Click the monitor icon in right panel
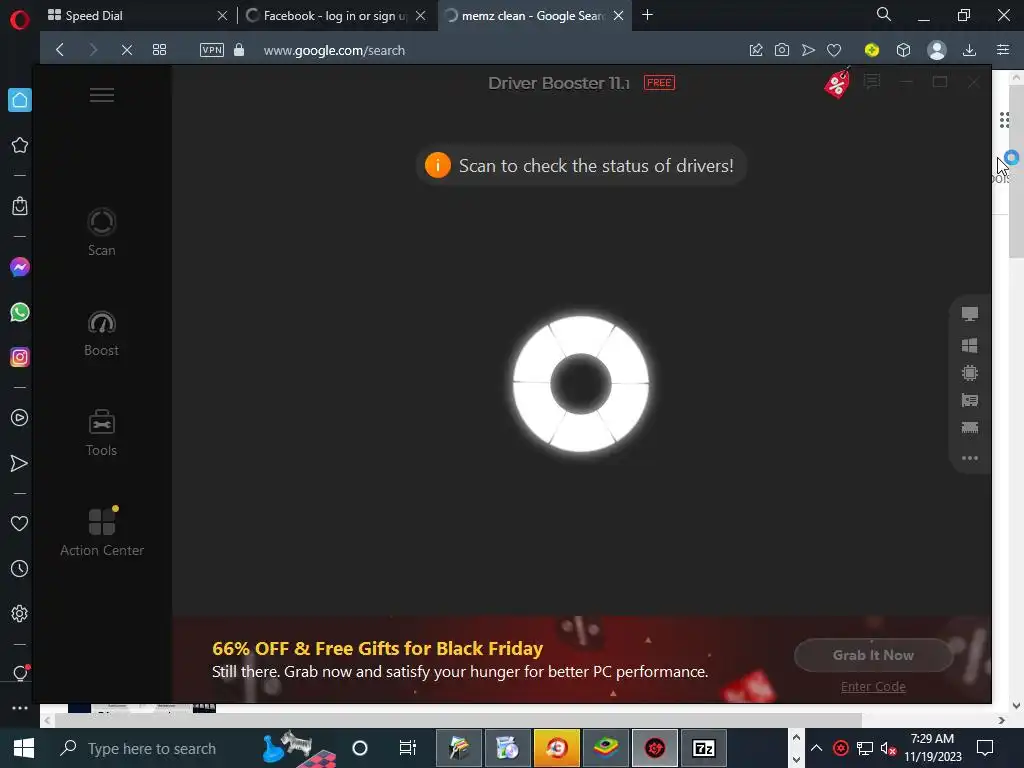1024x768 pixels. click(970, 314)
